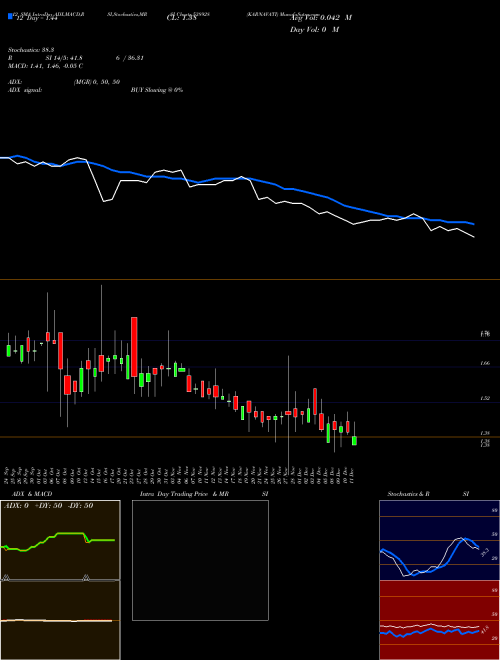Select the 'MACD: 1.41, 1.46, -0.05 C' line
This screenshot has height=660, width=500.
click(x=45, y=66)
